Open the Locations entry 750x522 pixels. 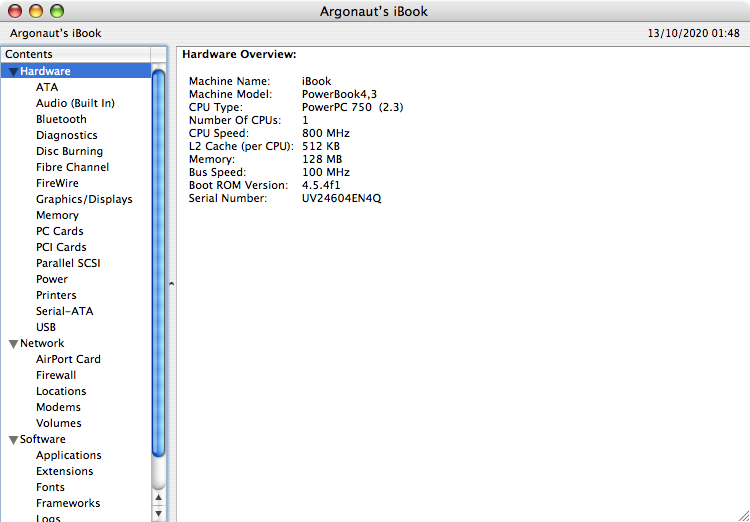pyautogui.click(x=61, y=391)
